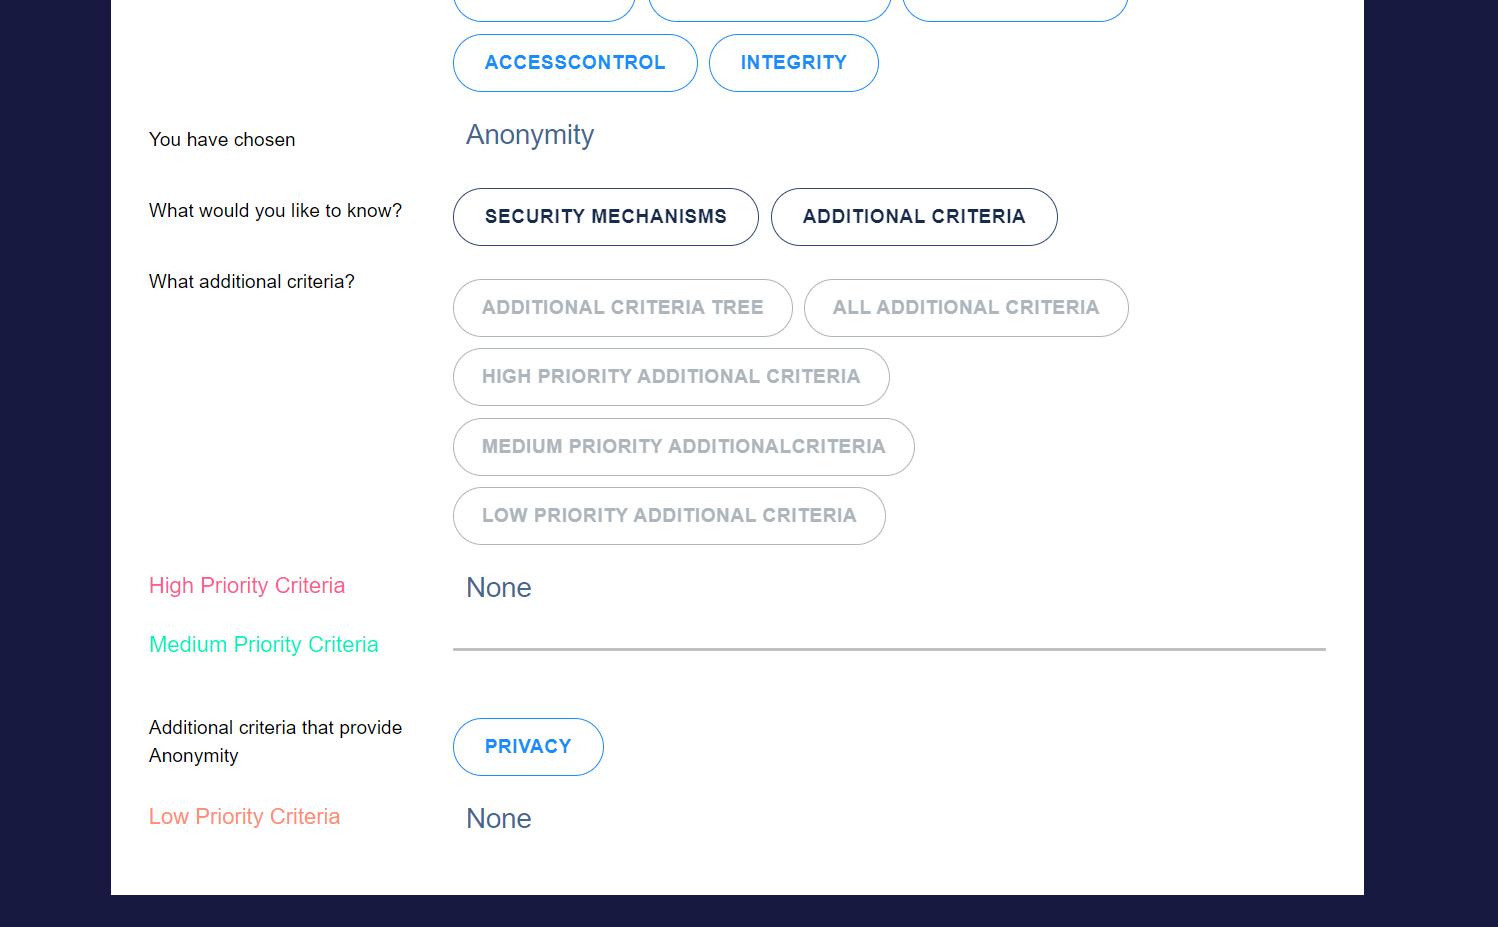The image size is (1498, 927).
Task: Click the MEDIUM PRIORITY ADDITIONALCRITERIA button
Action: pyautogui.click(x=683, y=447)
